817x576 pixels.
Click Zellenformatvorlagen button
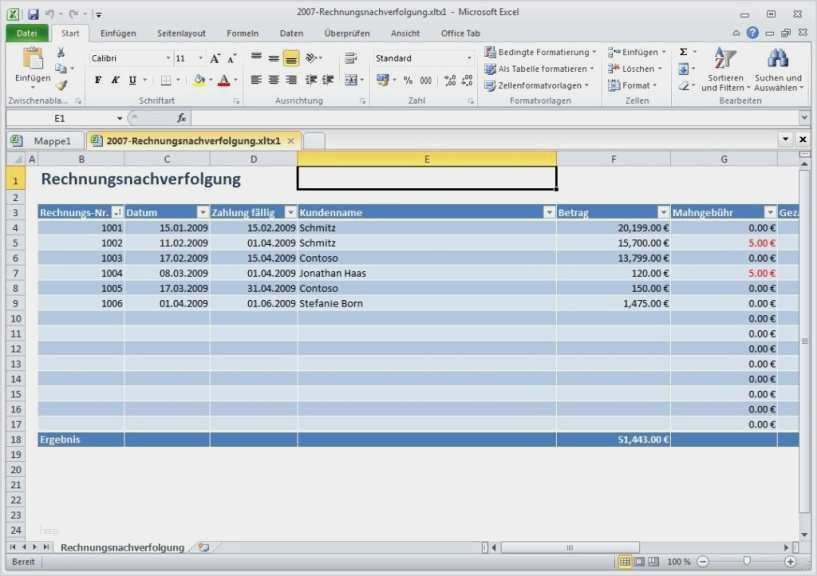point(537,85)
